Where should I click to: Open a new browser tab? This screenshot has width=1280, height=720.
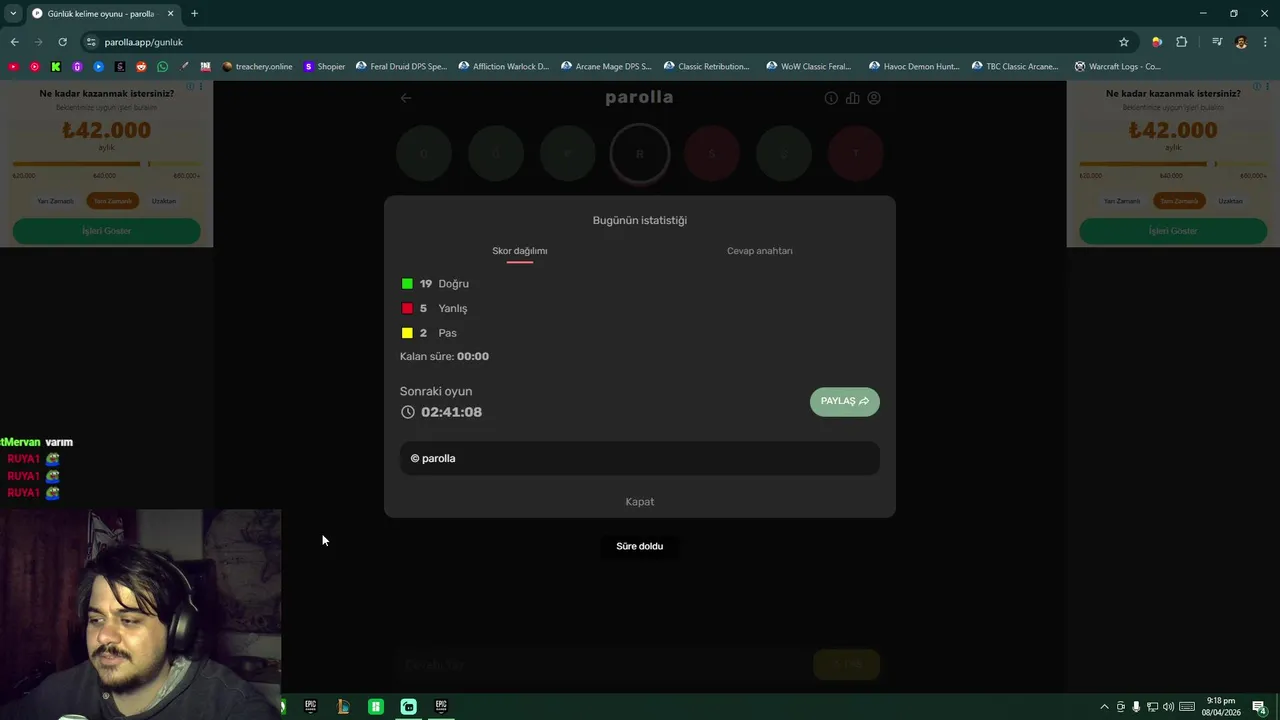[x=194, y=13]
